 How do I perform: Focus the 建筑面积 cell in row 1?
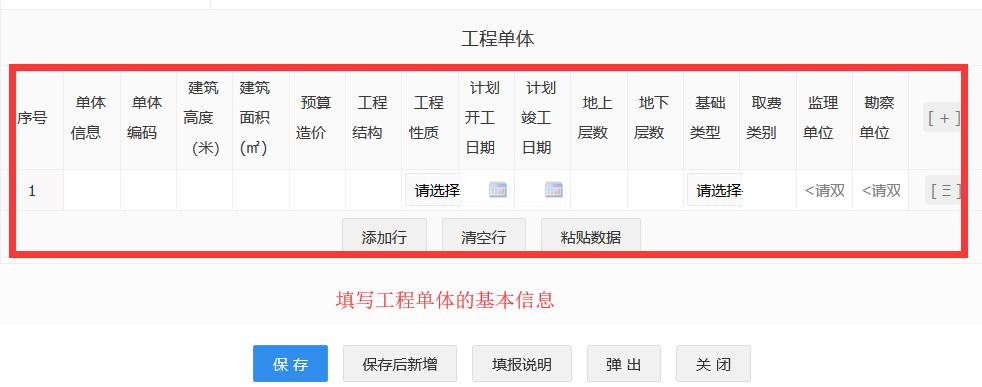pyautogui.click(x=261, y=190)
